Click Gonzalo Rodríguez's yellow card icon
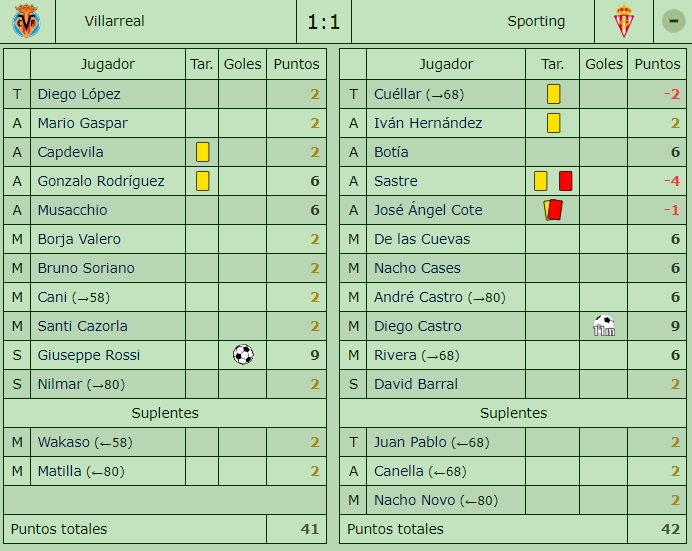This screenshot has height=551, width=692. [202, 181]
